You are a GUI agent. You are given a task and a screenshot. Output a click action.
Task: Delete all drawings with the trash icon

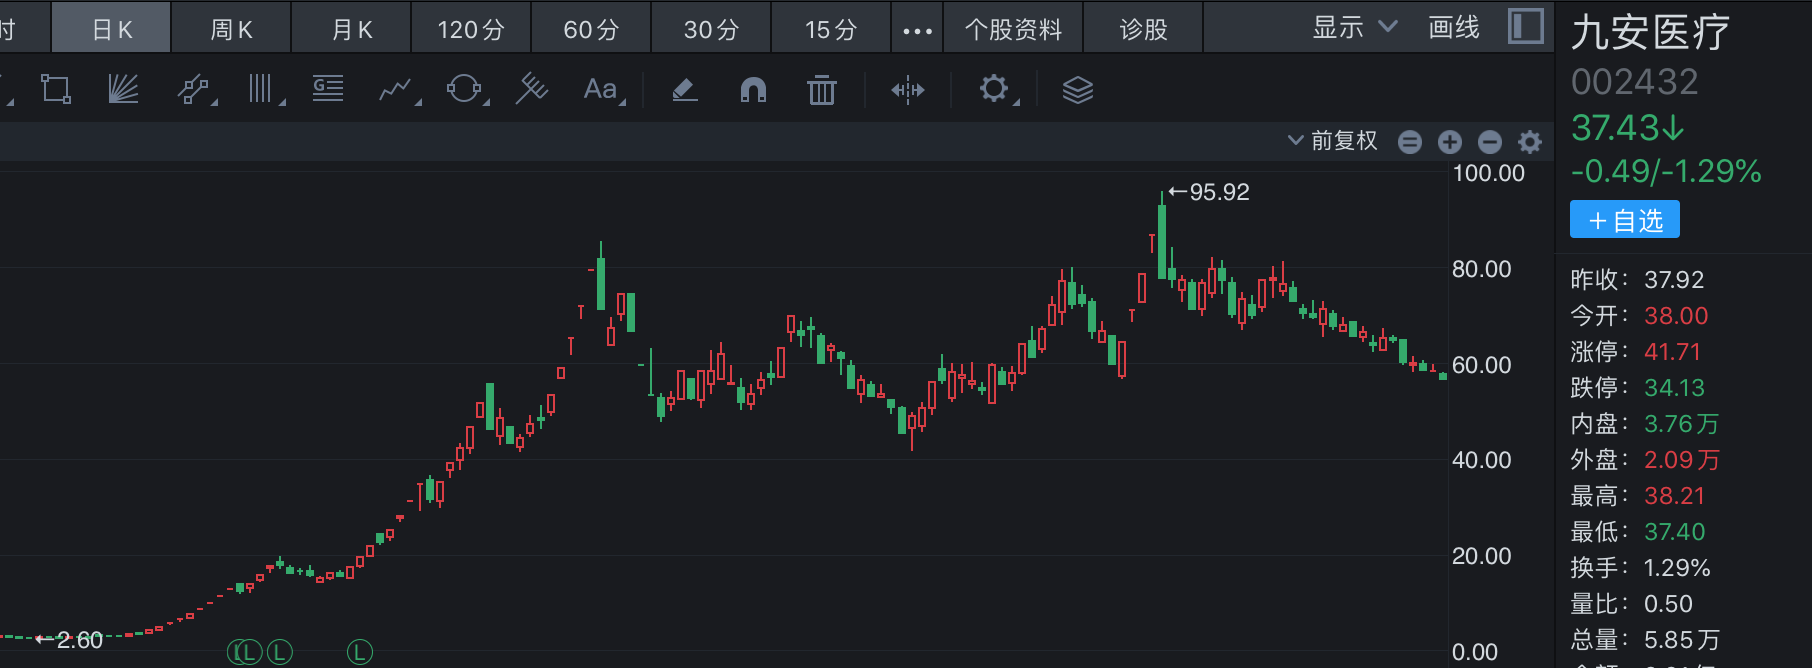tap(821, 90)
